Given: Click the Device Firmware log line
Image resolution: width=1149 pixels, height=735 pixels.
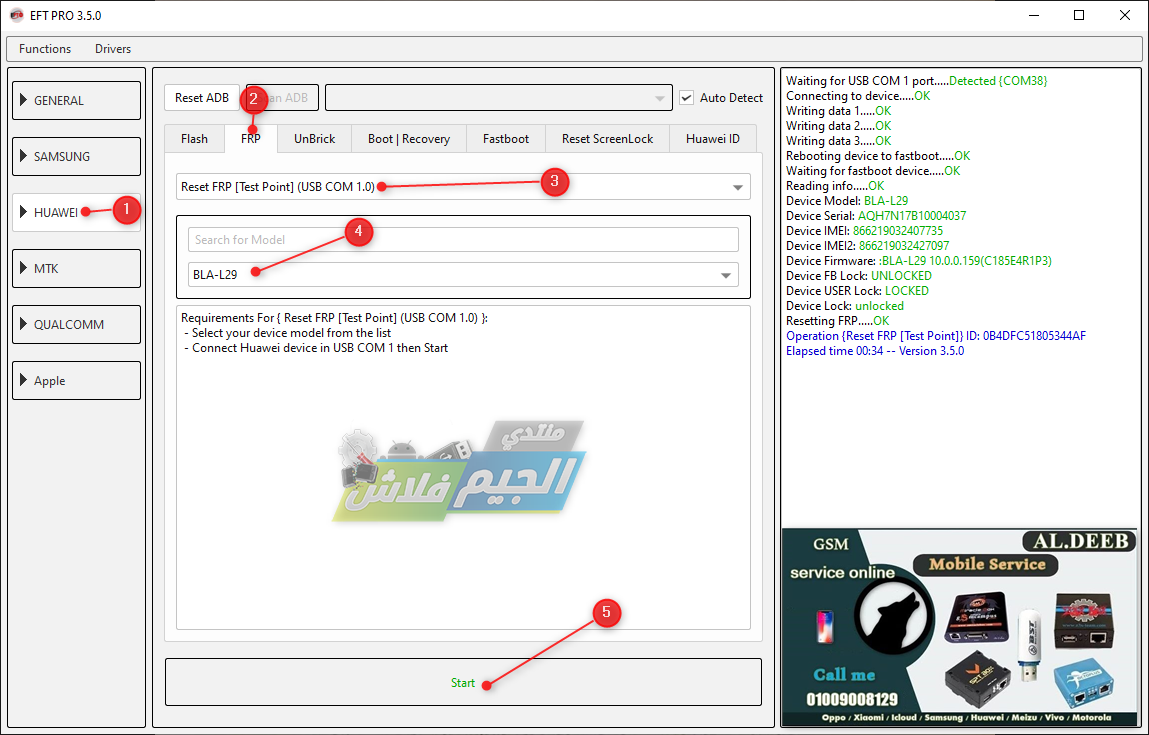Looking at the screenshot, I should (919, 261).
